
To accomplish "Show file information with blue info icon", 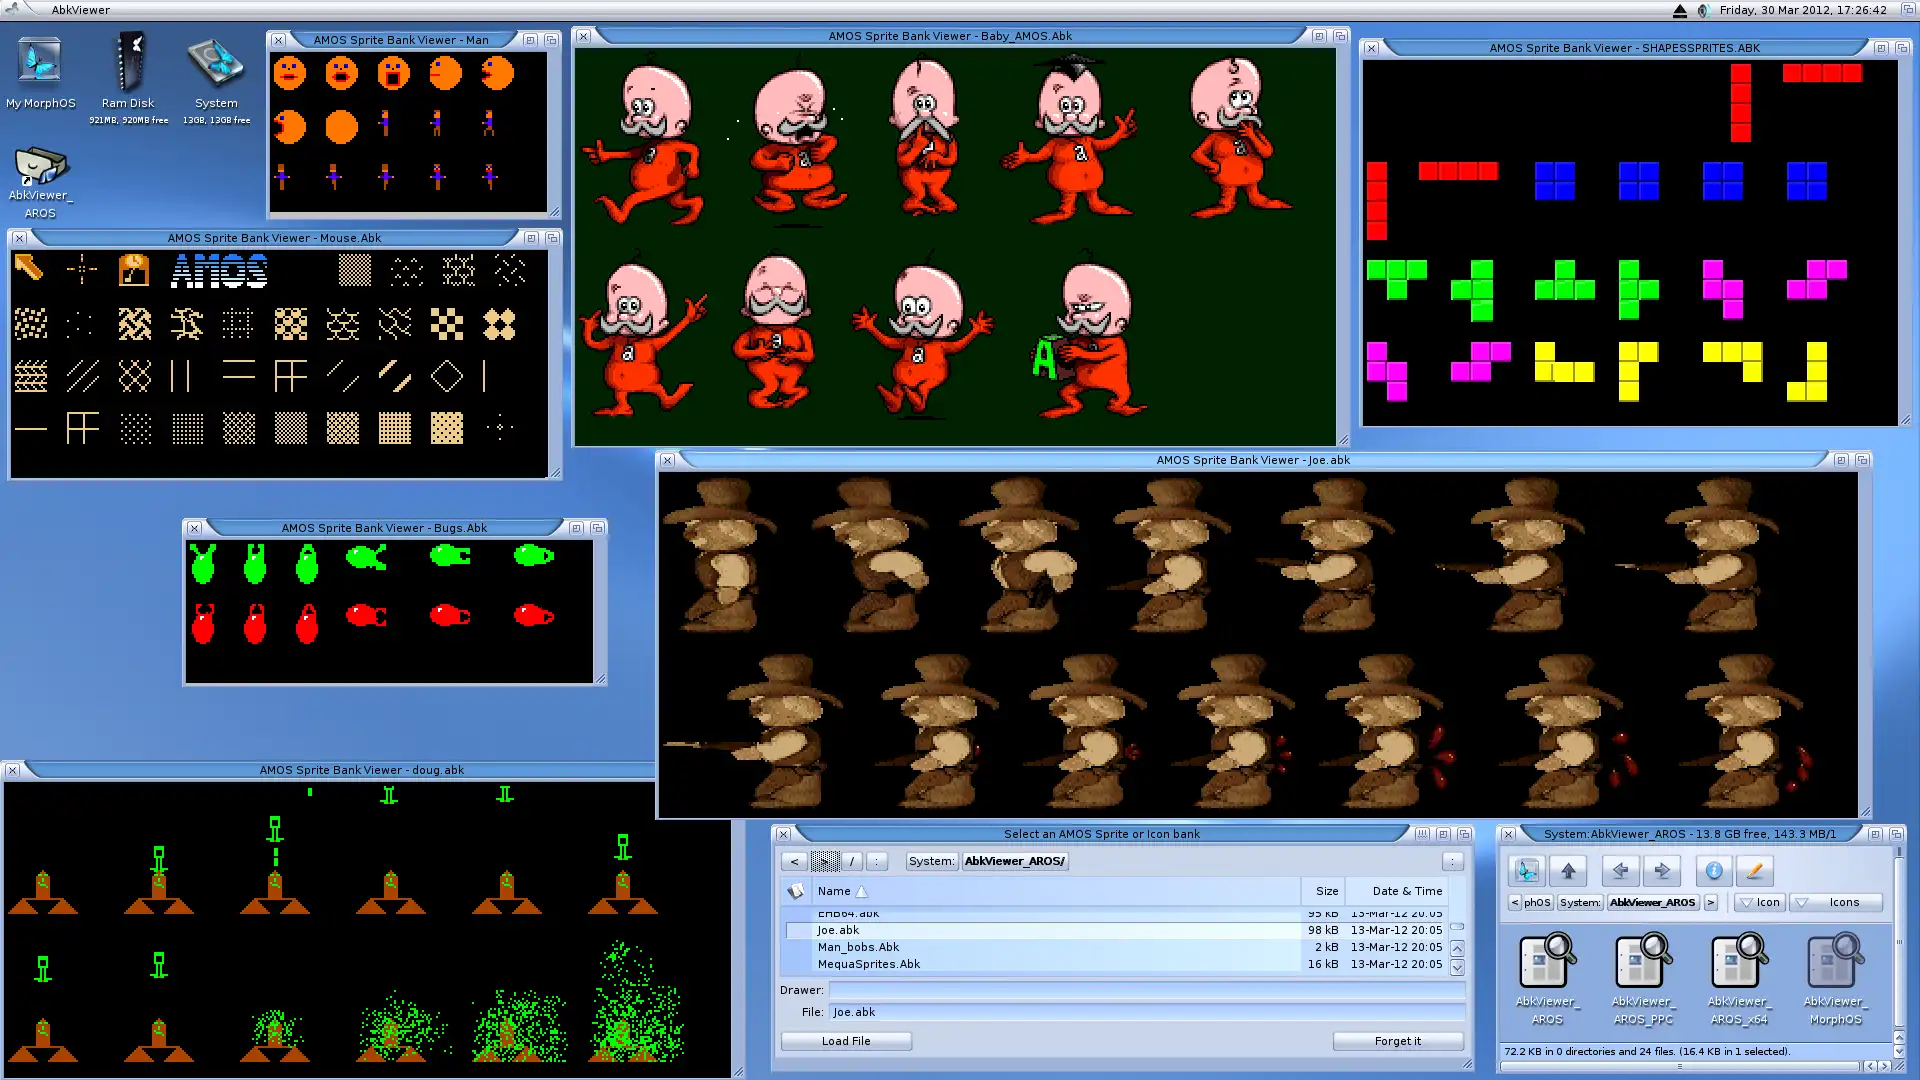I will pyautogui.click(x=1713, y=871).
